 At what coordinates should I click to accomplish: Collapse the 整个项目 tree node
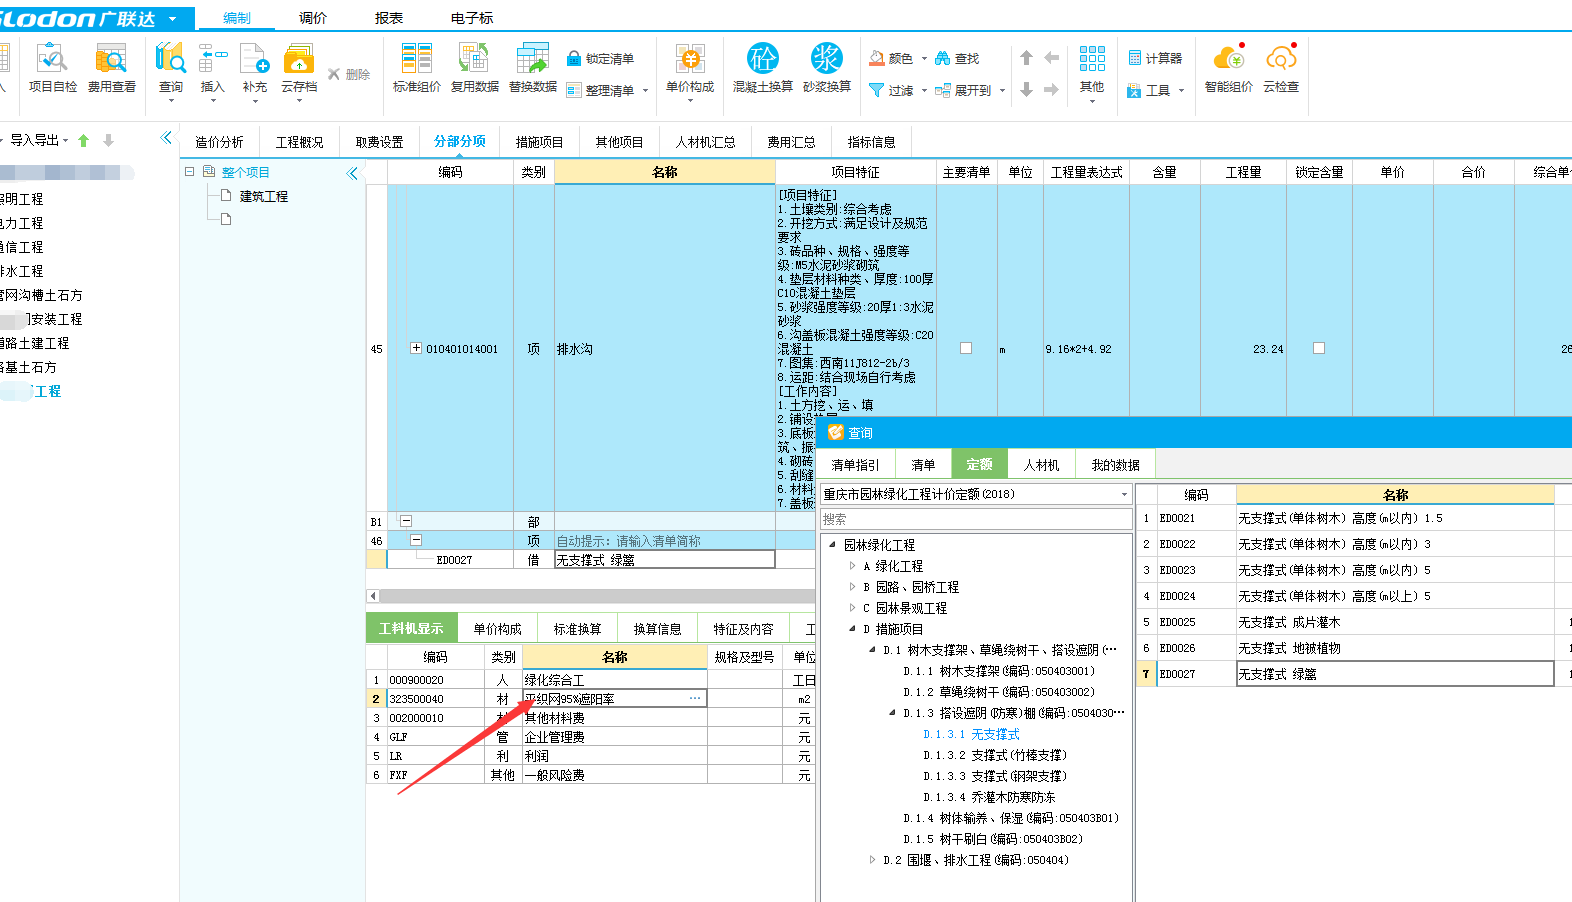[189, 172]
